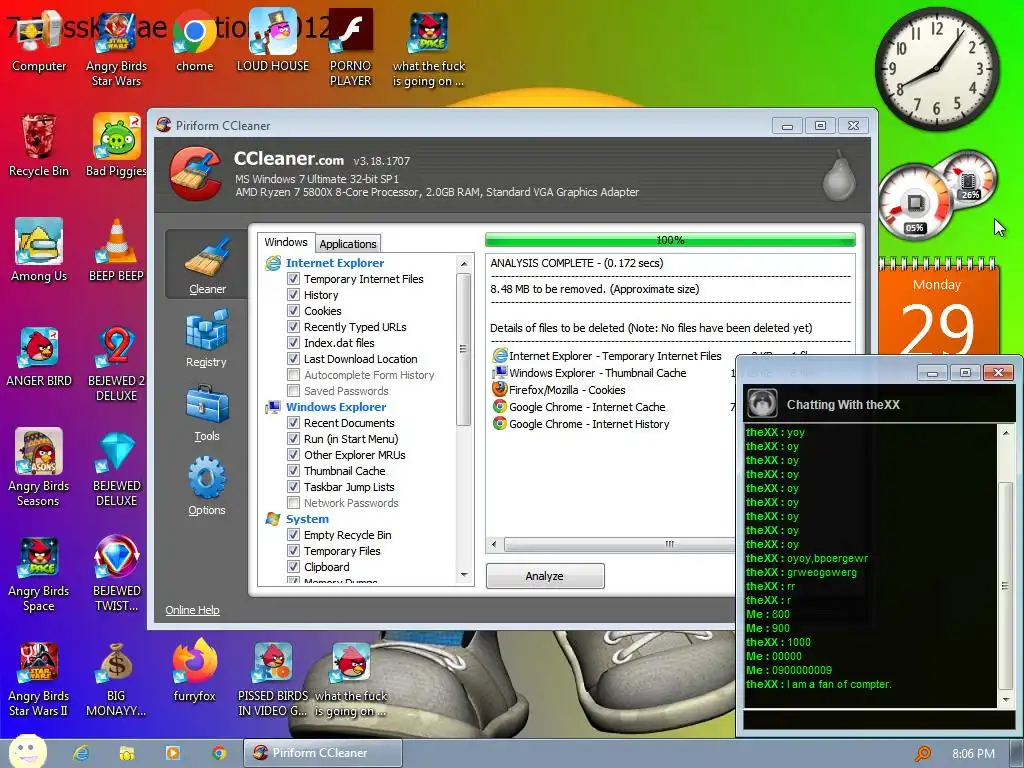Image resolution: width=1024 pixels, height=768 pixels.
Task: Toggle Taskbar Jump Lists checkbox
Action: pos(293,487)
